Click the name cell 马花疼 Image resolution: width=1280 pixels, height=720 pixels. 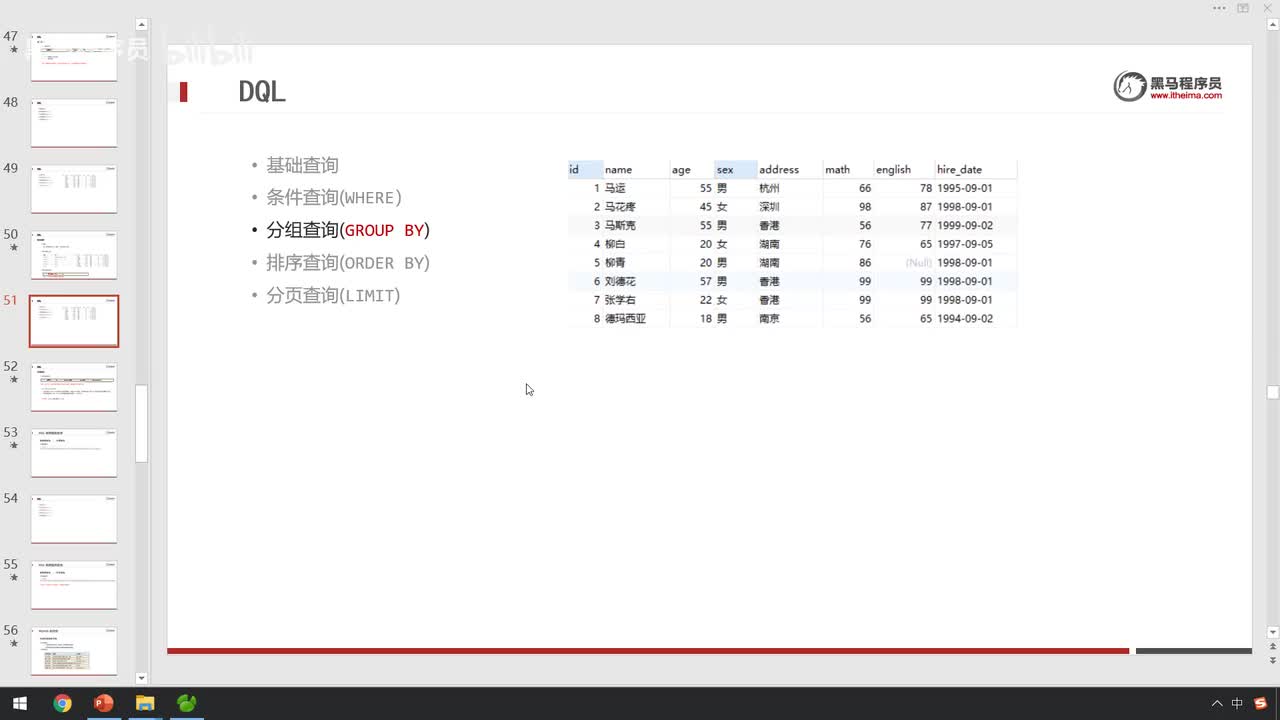click(620, 207)
